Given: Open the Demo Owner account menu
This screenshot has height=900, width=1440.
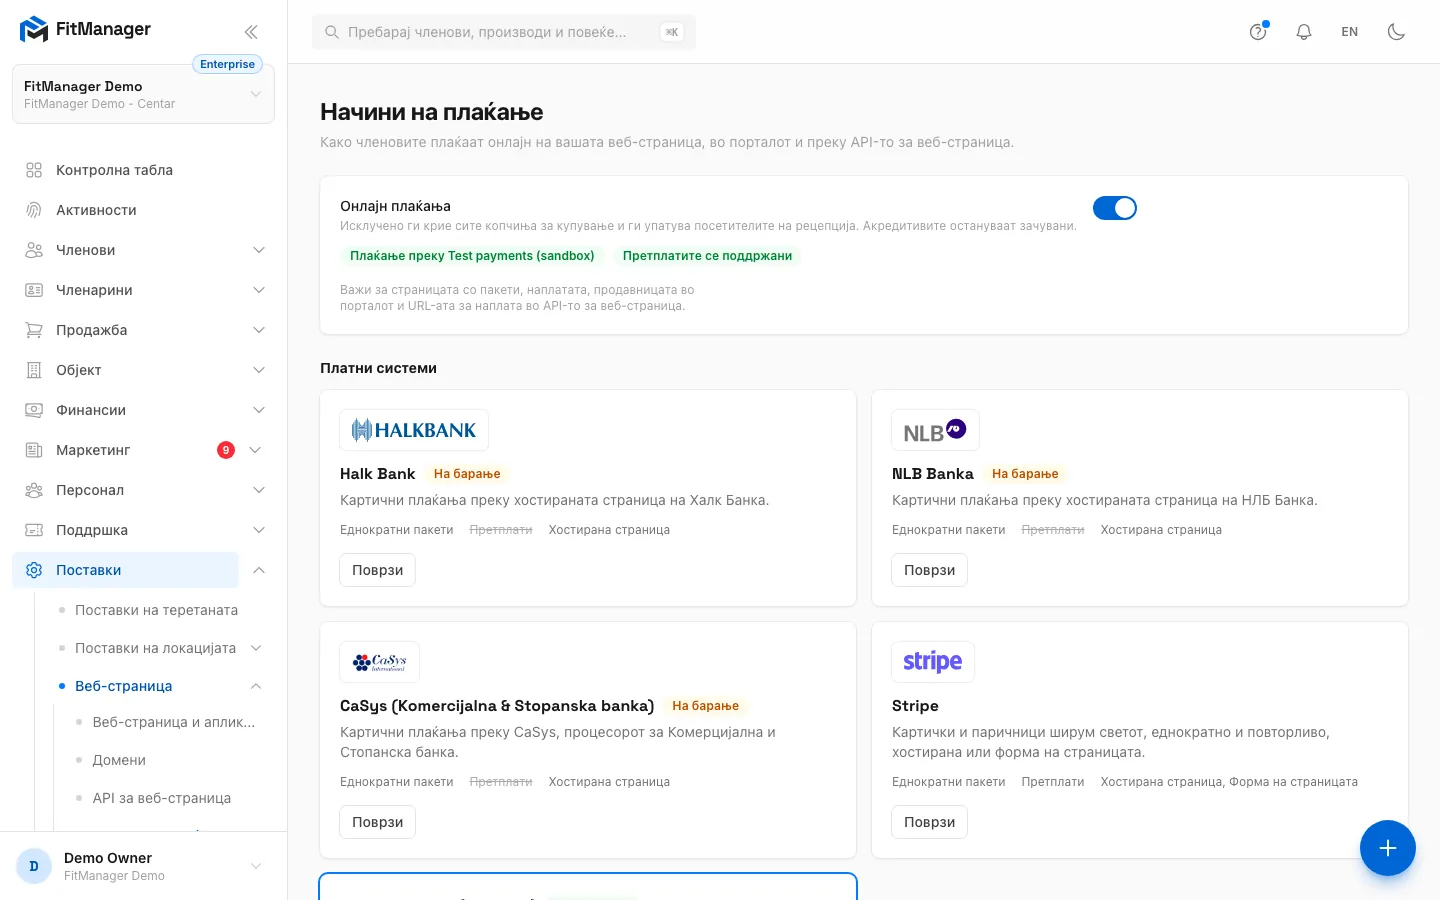Looking at the screenshot, I should pos(143,866).
